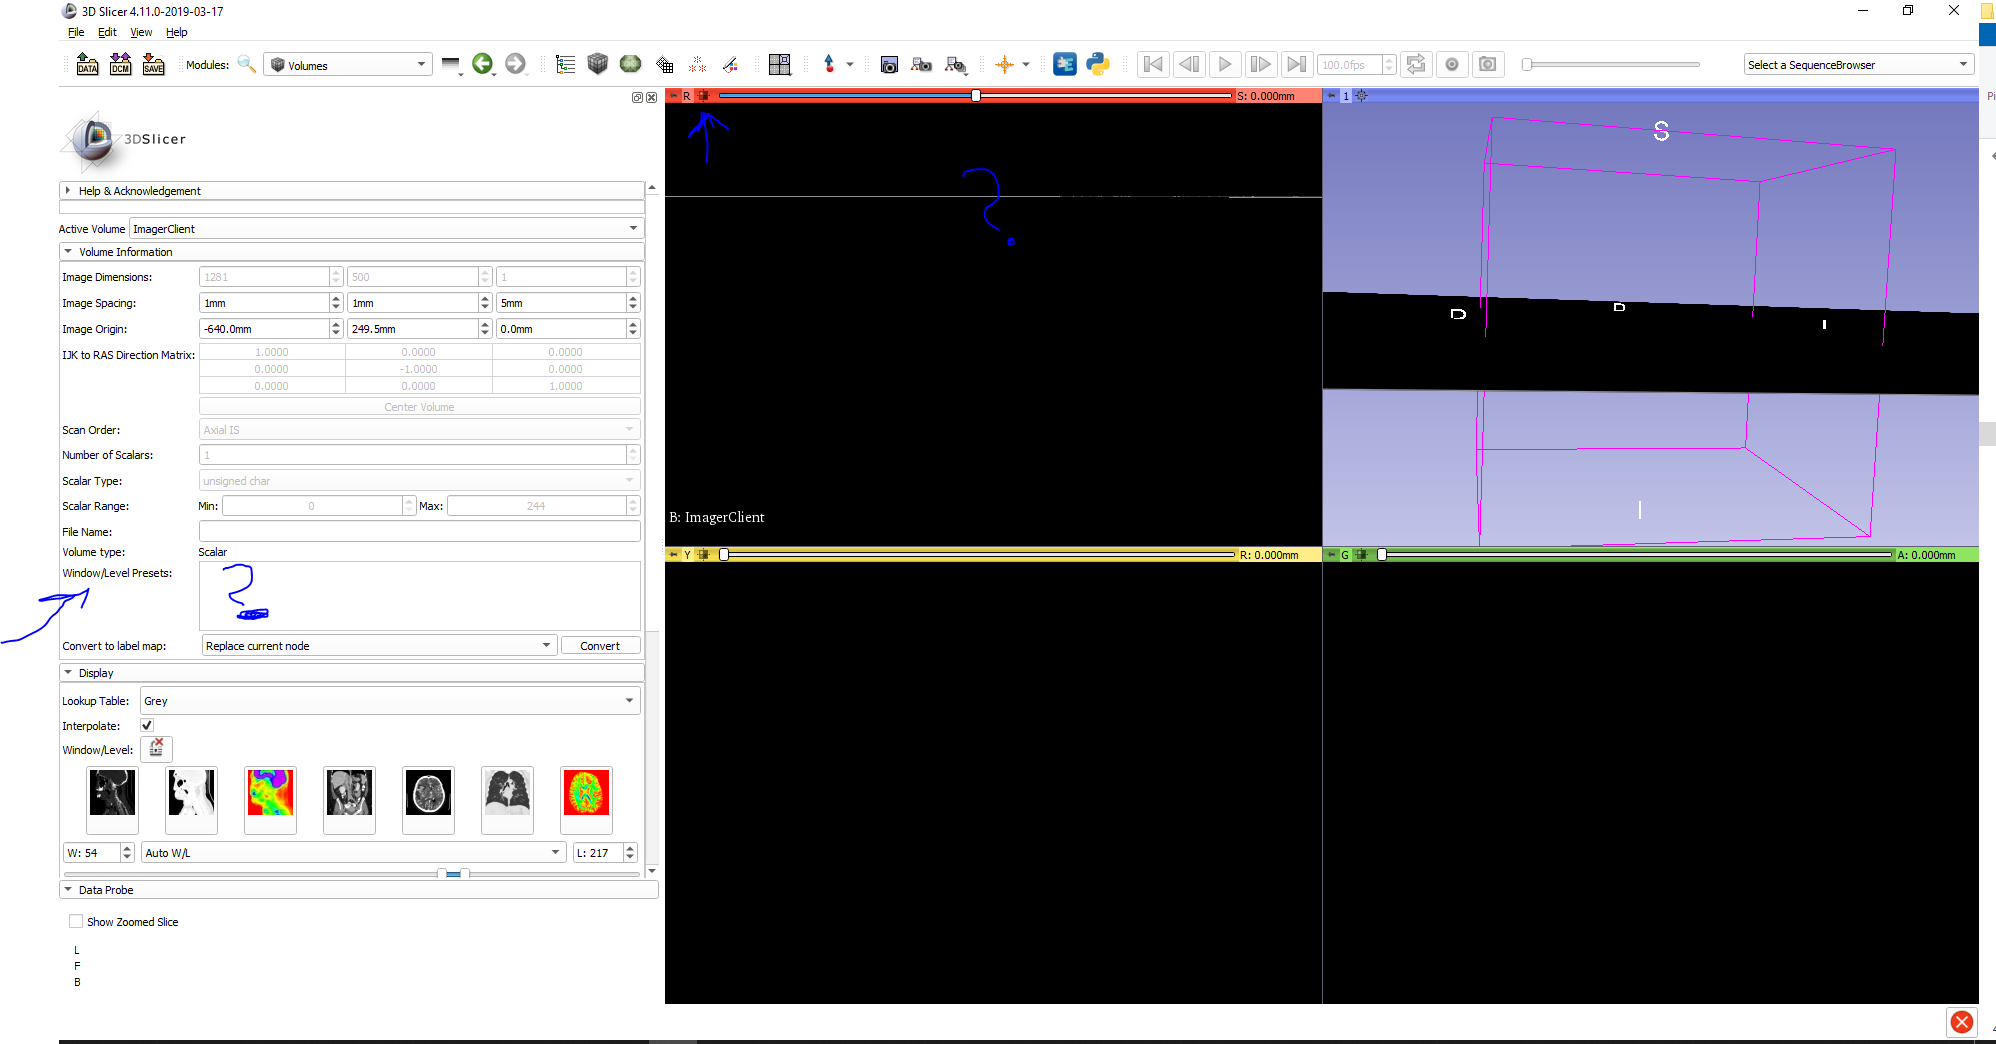Open the Select a SequenceBrowser dropdown

[x=1857, y=63]
